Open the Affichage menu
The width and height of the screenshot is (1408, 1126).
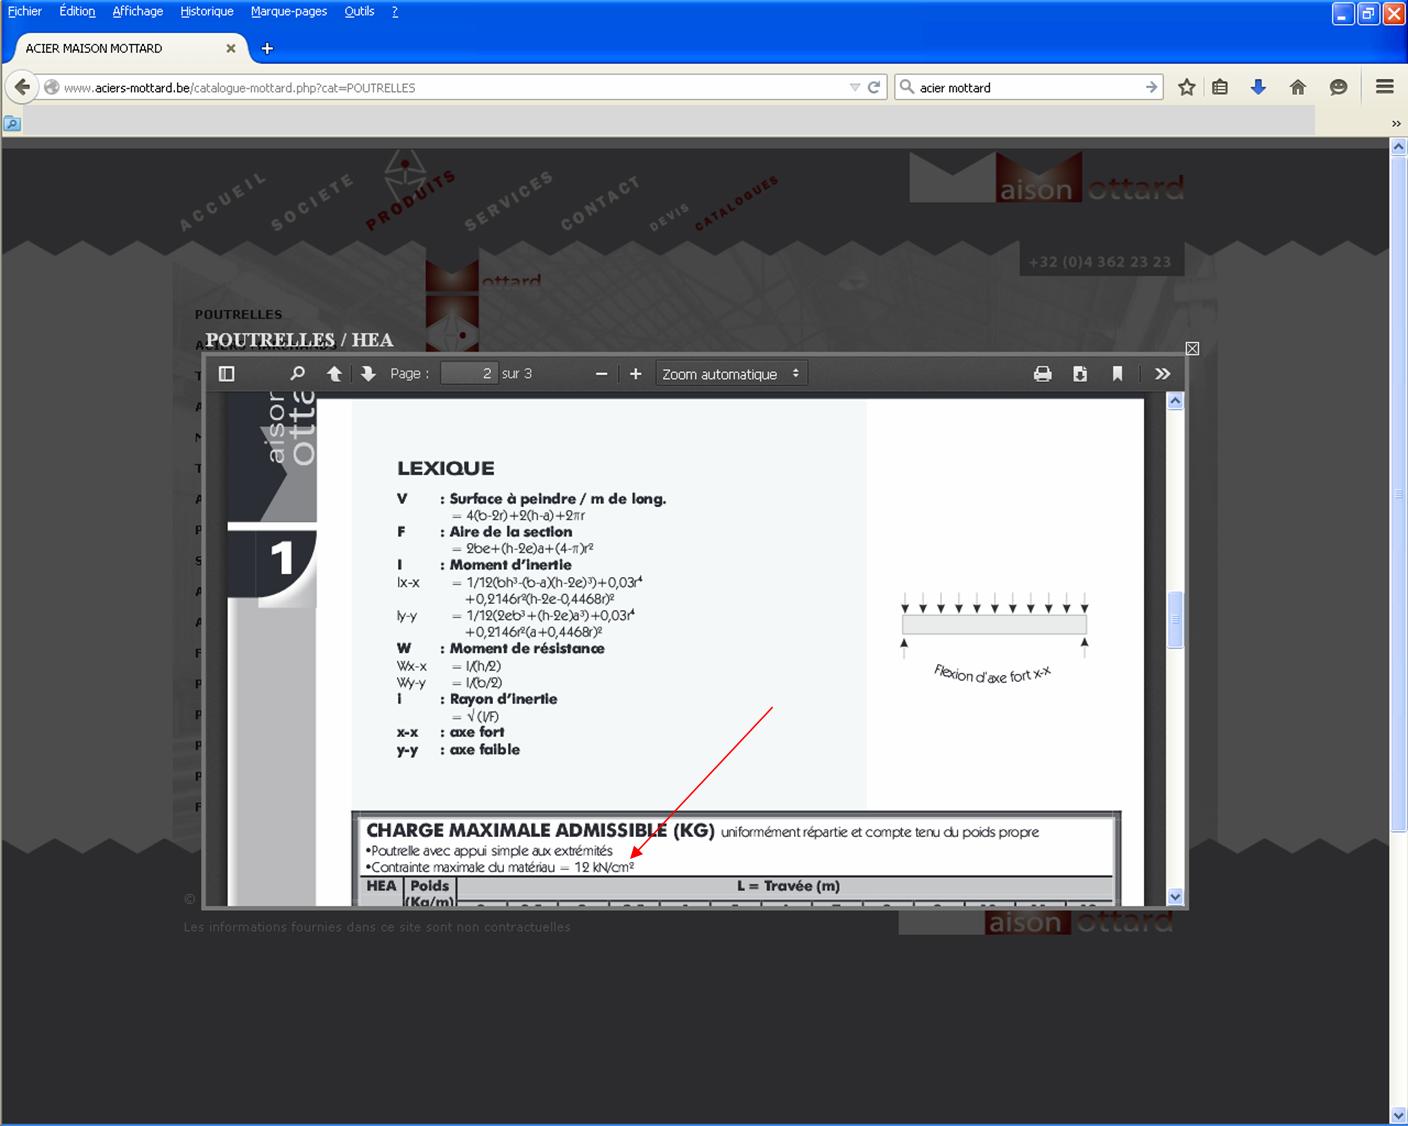pyautogui.click(x=138, y=12)
